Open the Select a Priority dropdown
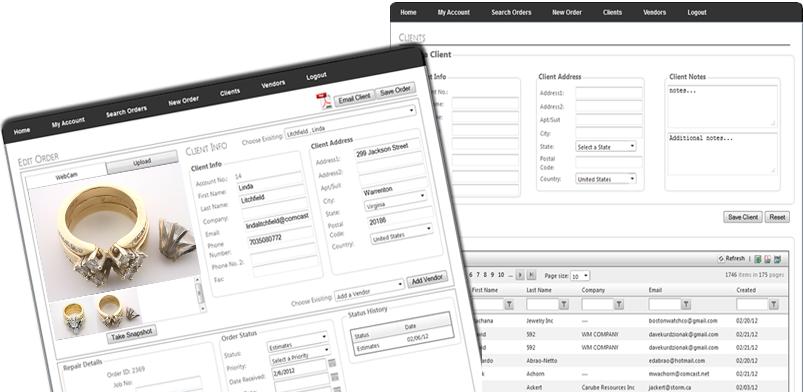 pos(299,355)
